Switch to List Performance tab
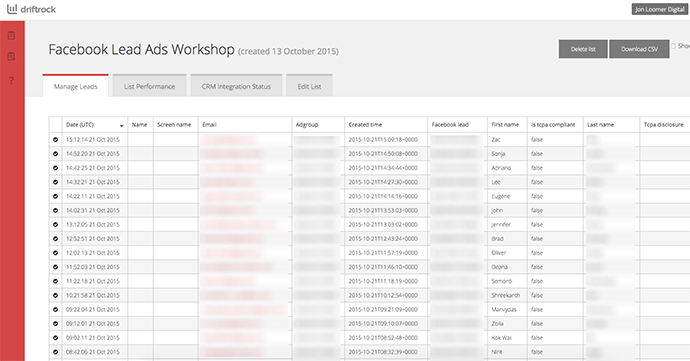The image size is (690, 361). pos(150,86)
